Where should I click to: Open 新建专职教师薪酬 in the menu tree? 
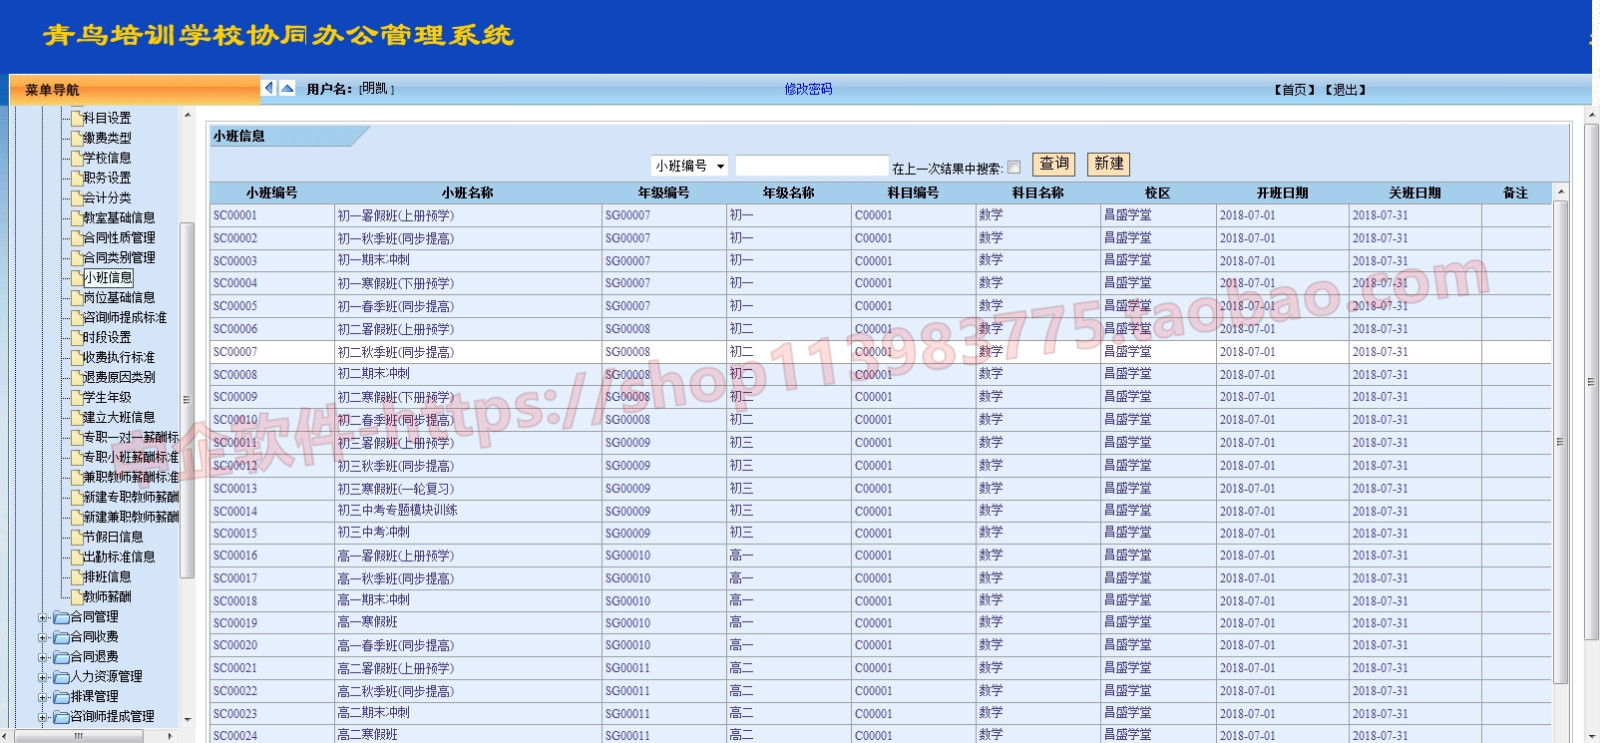(131, 497)
